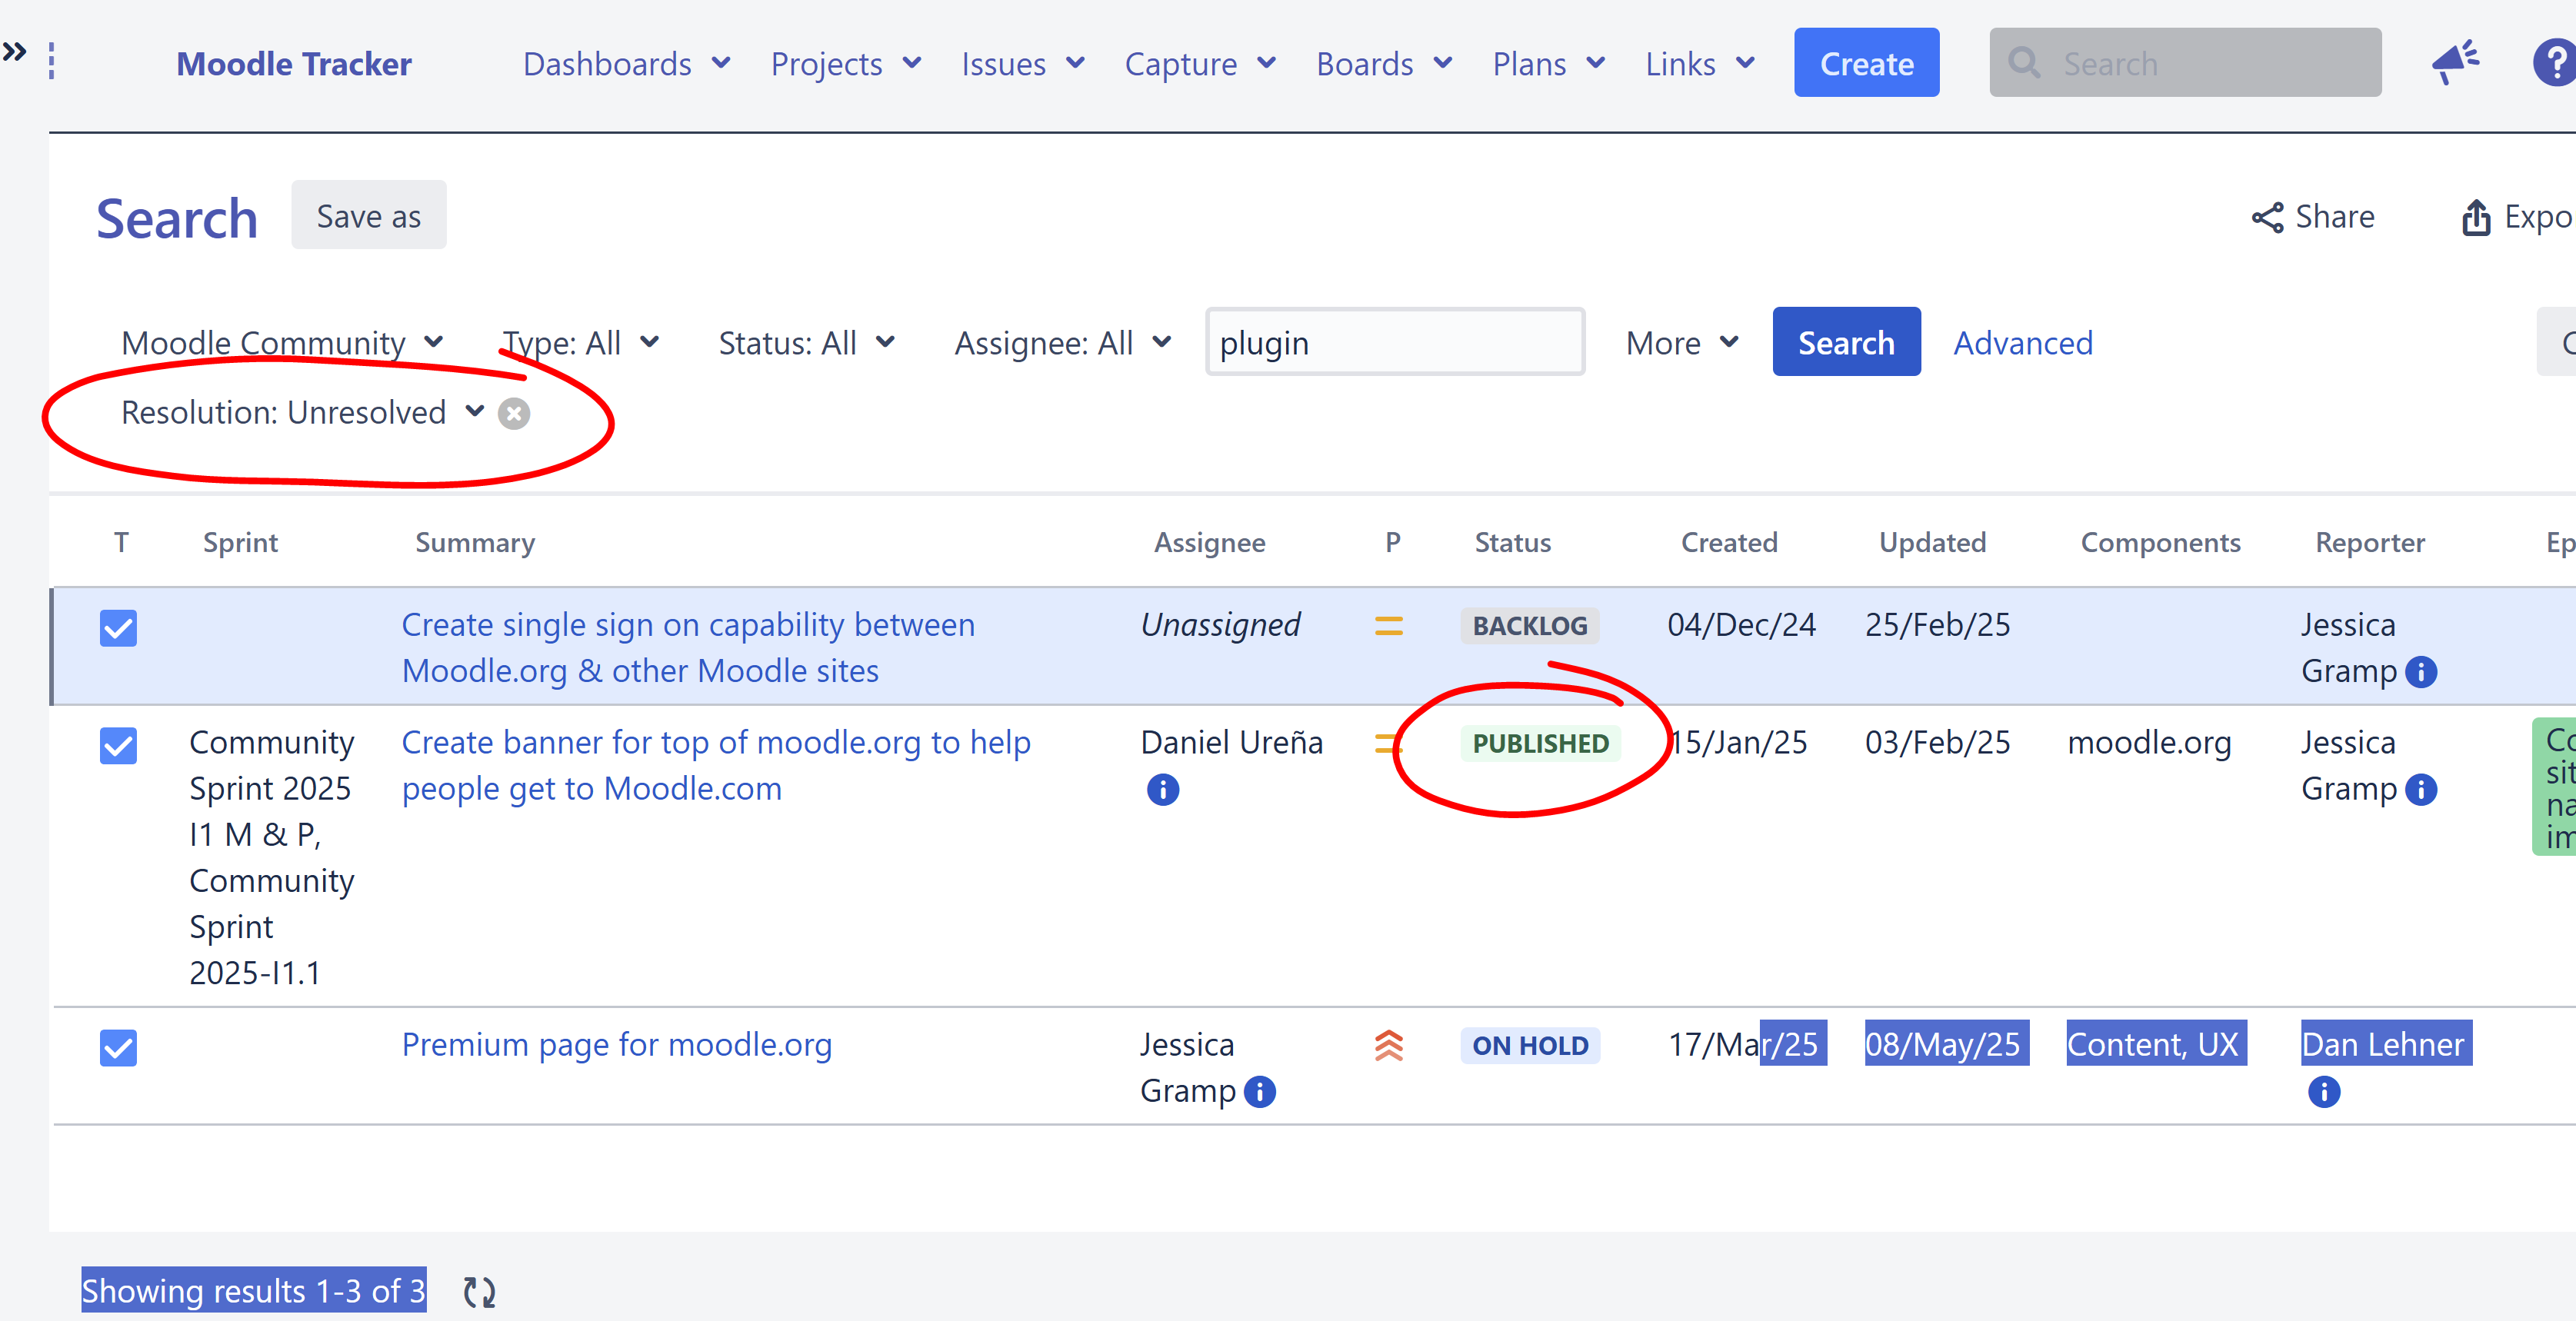Open the Moodle Community project dropdown
This screenshot has height=1321, width=2576.
pos(282,342)
